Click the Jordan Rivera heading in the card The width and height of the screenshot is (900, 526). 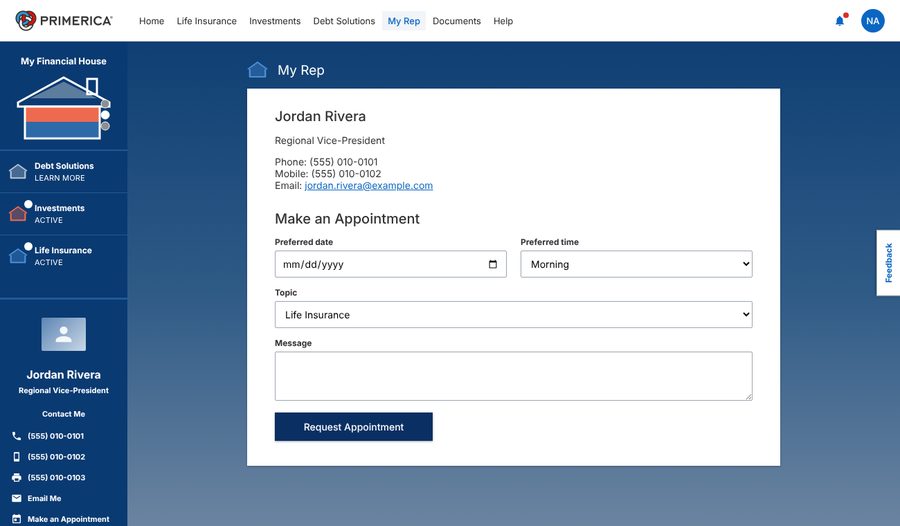(320, 116)
